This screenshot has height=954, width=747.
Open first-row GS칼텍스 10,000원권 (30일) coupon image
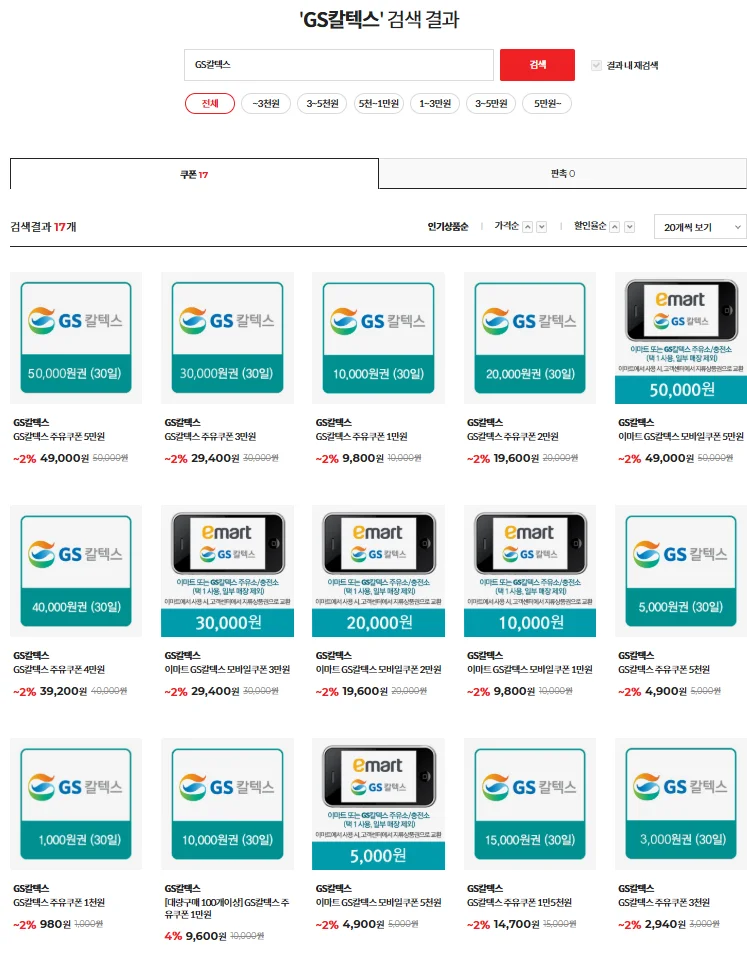coord(378,338)
